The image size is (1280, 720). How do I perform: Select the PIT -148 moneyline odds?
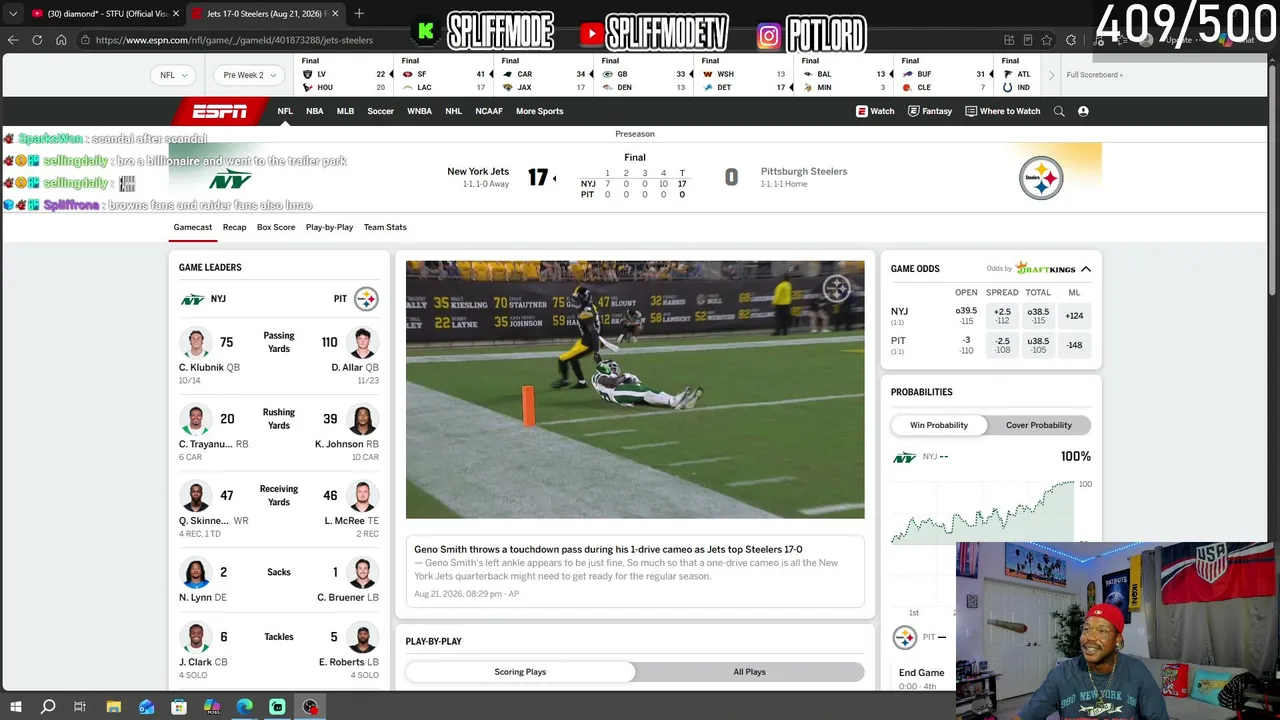pos(1074,345)
